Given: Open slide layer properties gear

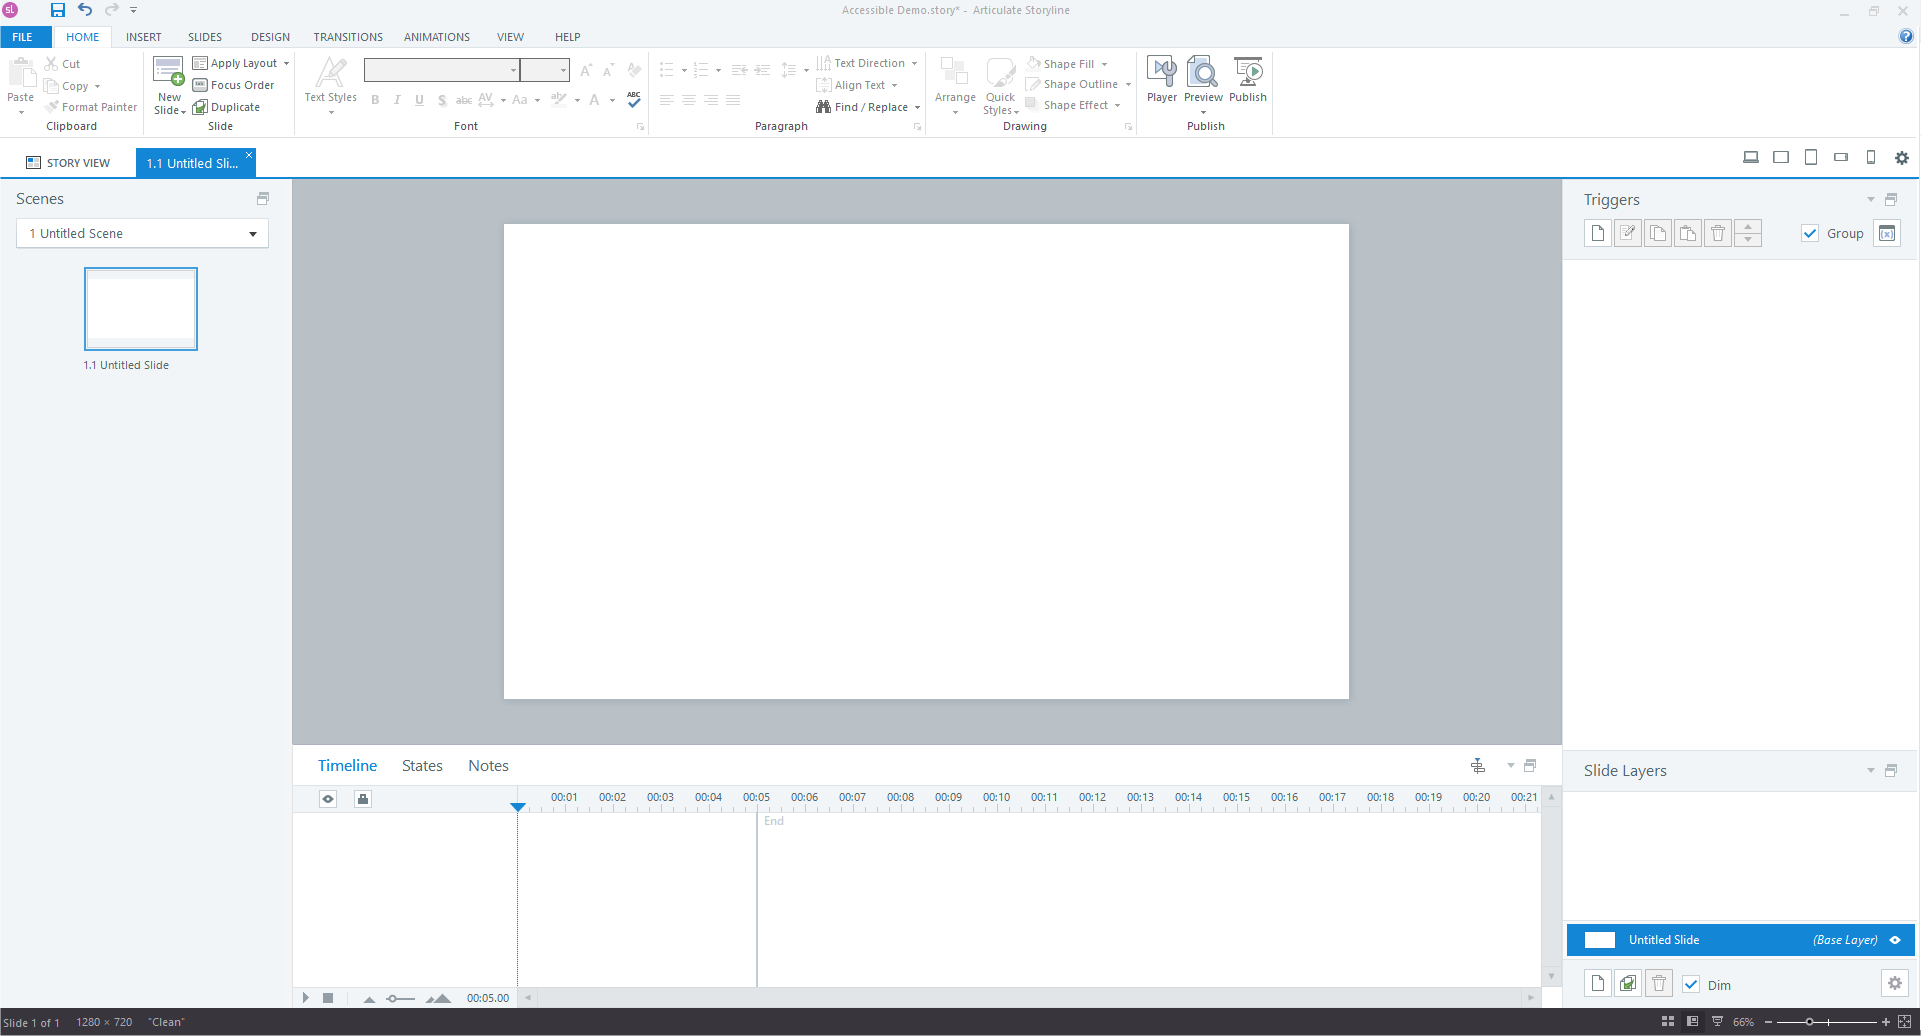Looking at the screenshot, I should coord(1895,983).
